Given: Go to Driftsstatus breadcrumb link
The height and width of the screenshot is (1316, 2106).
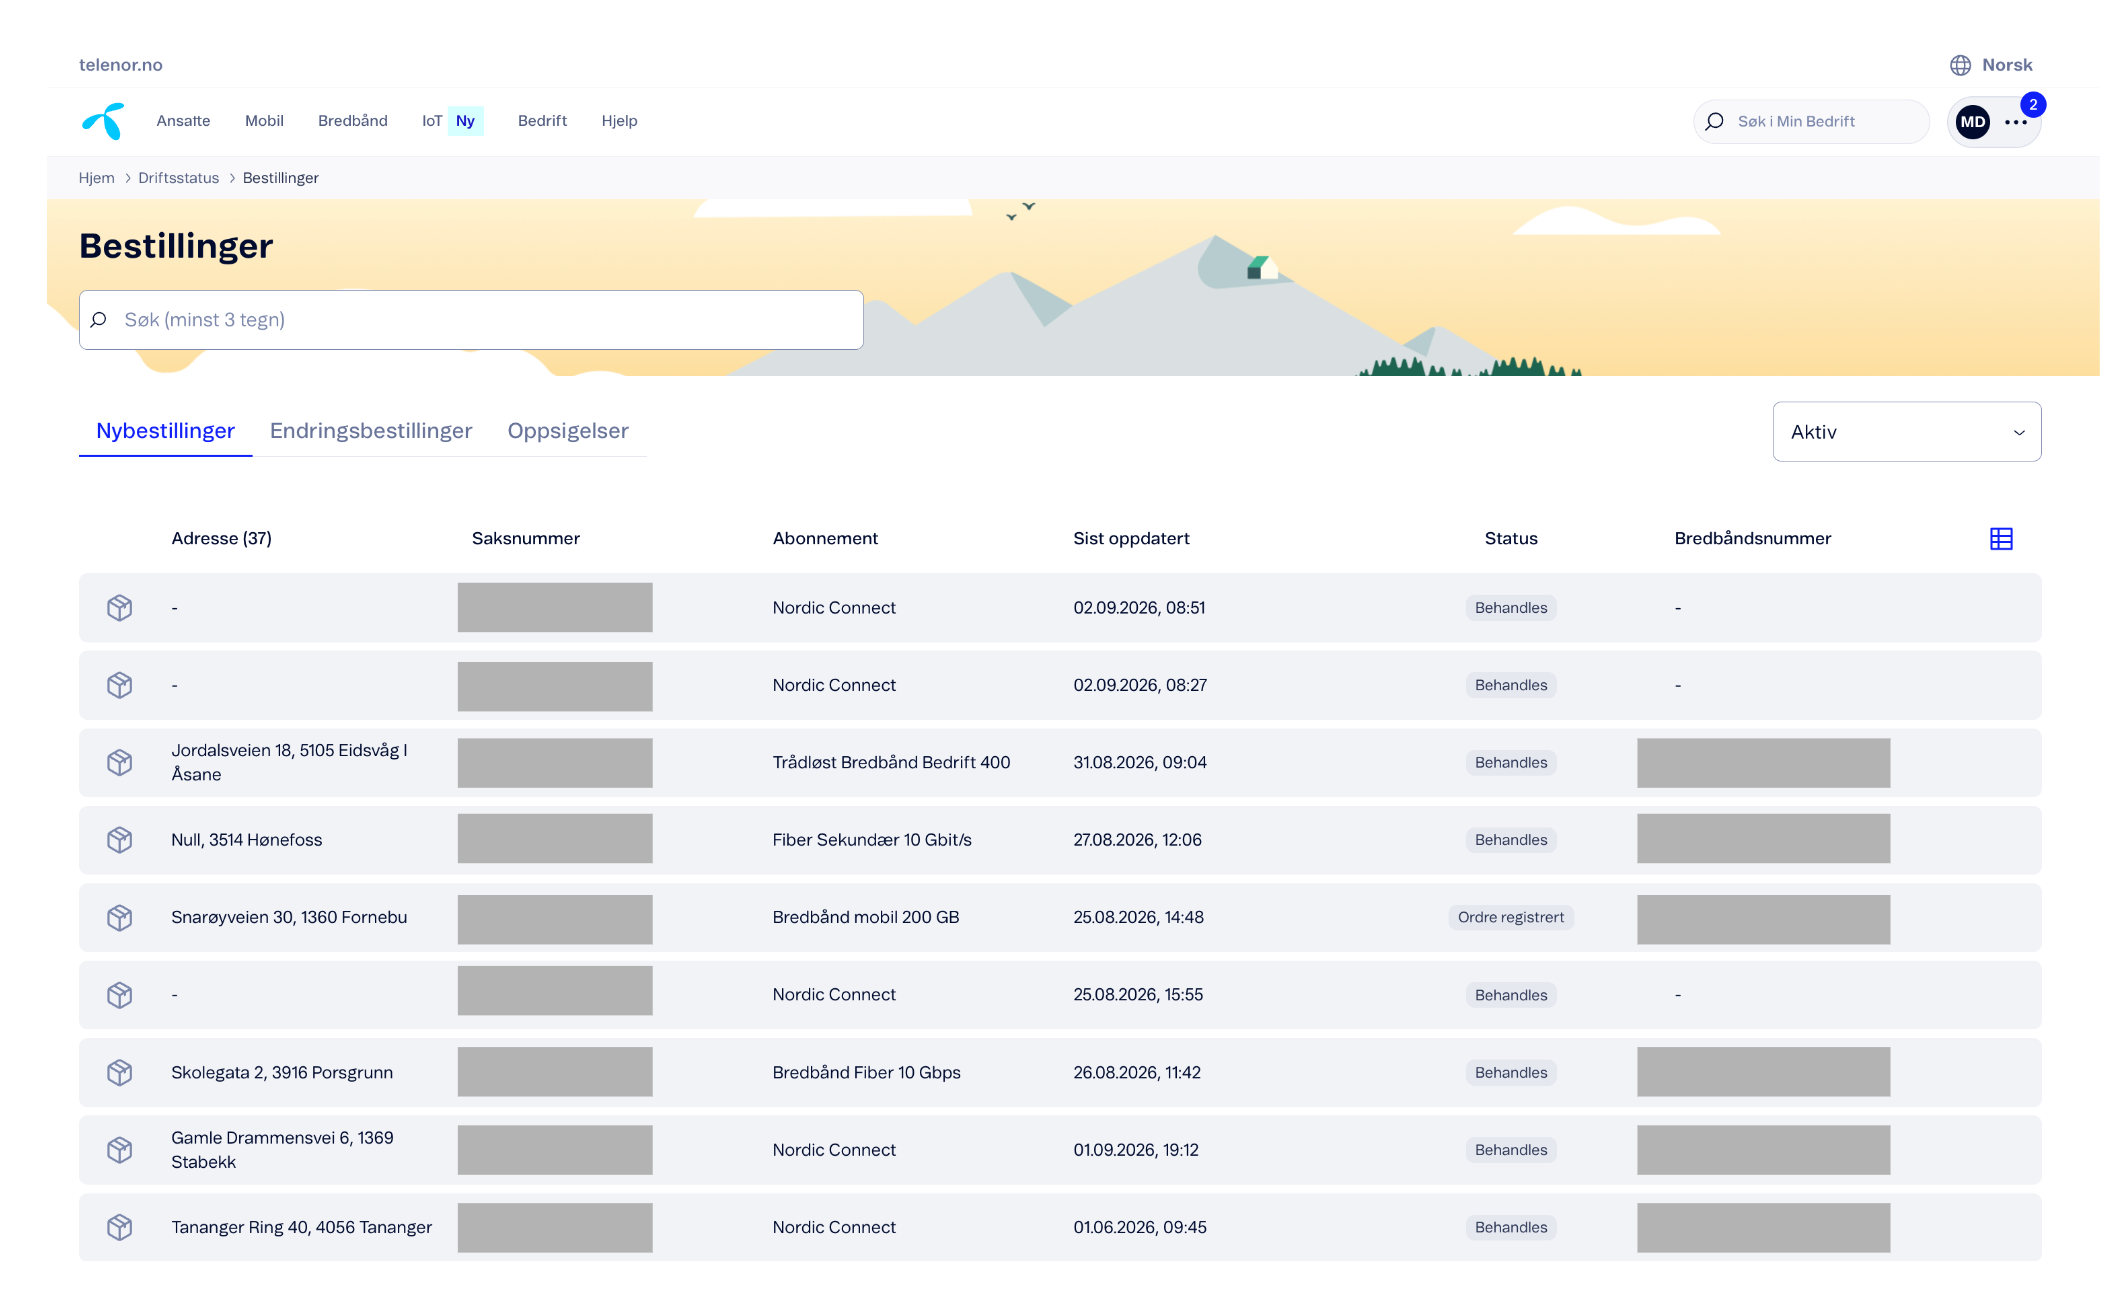Looking at the screenshot, I should (178, 178).
